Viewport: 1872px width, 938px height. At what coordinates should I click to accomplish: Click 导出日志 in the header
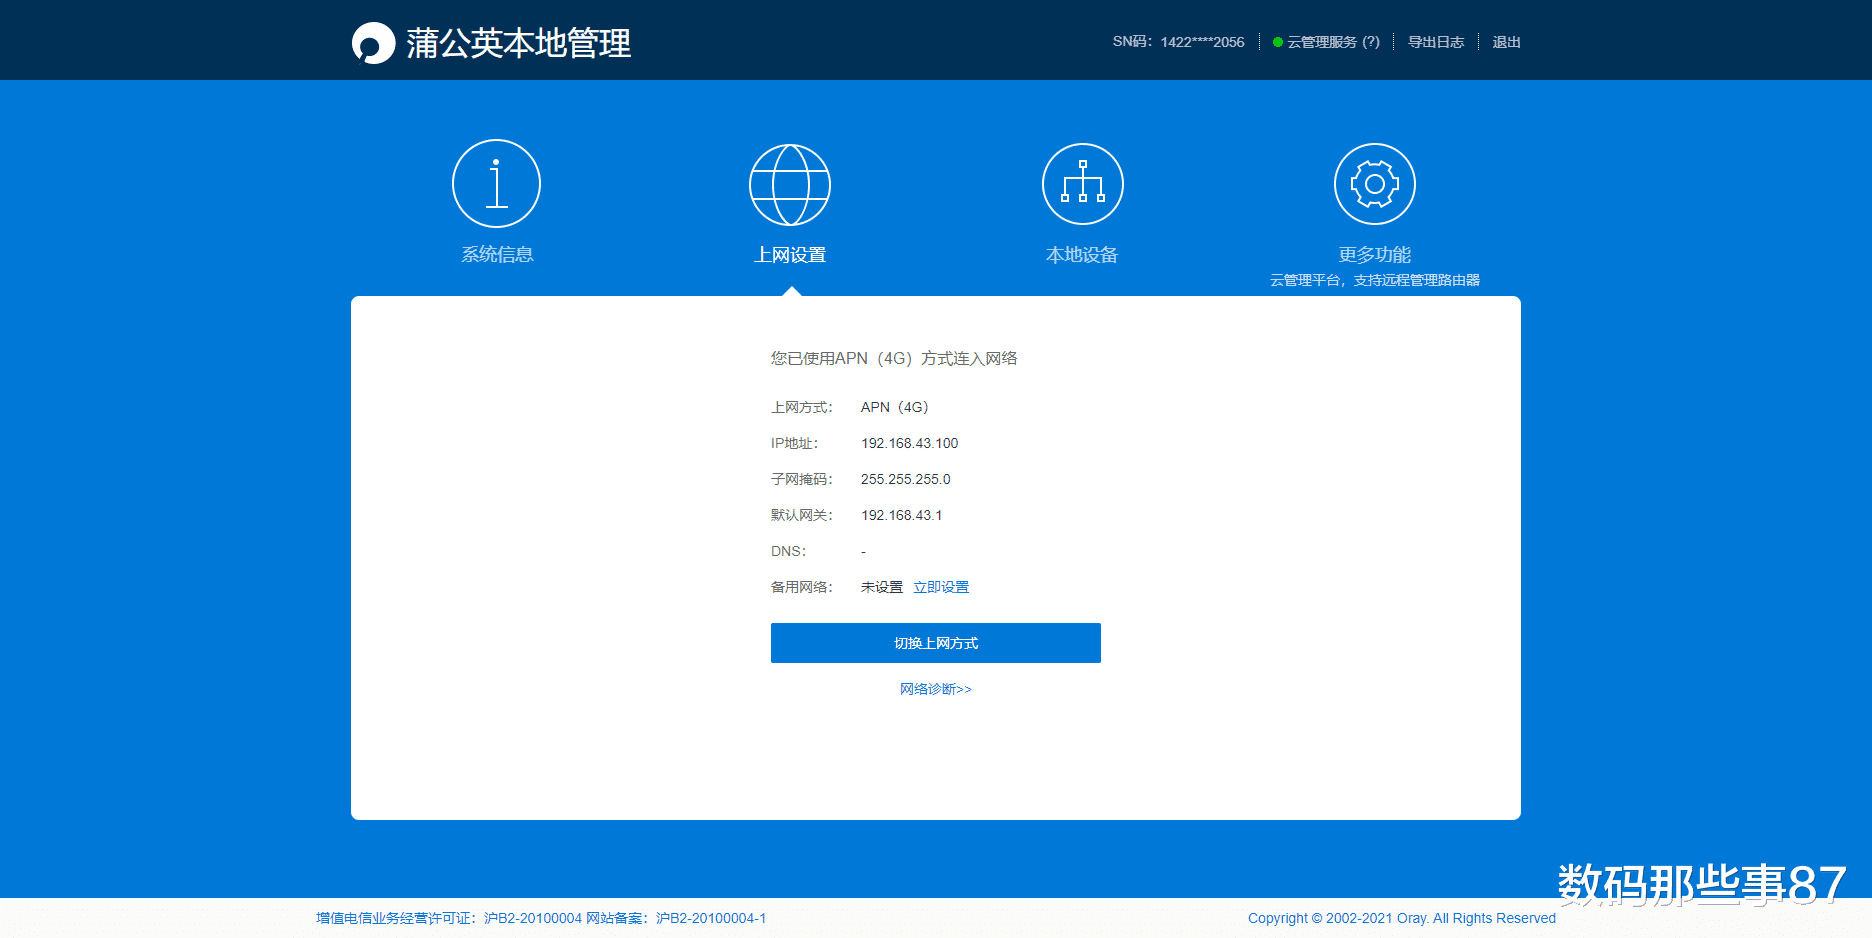coord(1436,42)
